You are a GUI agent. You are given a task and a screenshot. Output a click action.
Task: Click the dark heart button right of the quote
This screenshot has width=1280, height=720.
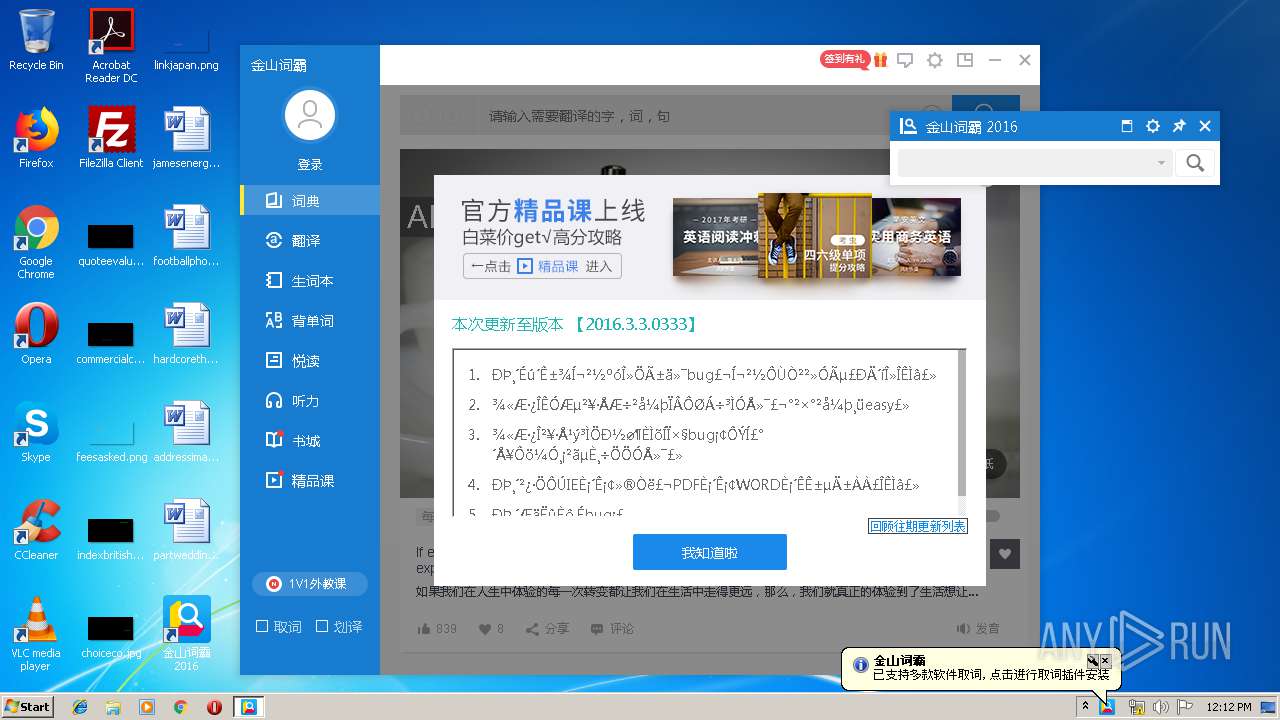1005,553
